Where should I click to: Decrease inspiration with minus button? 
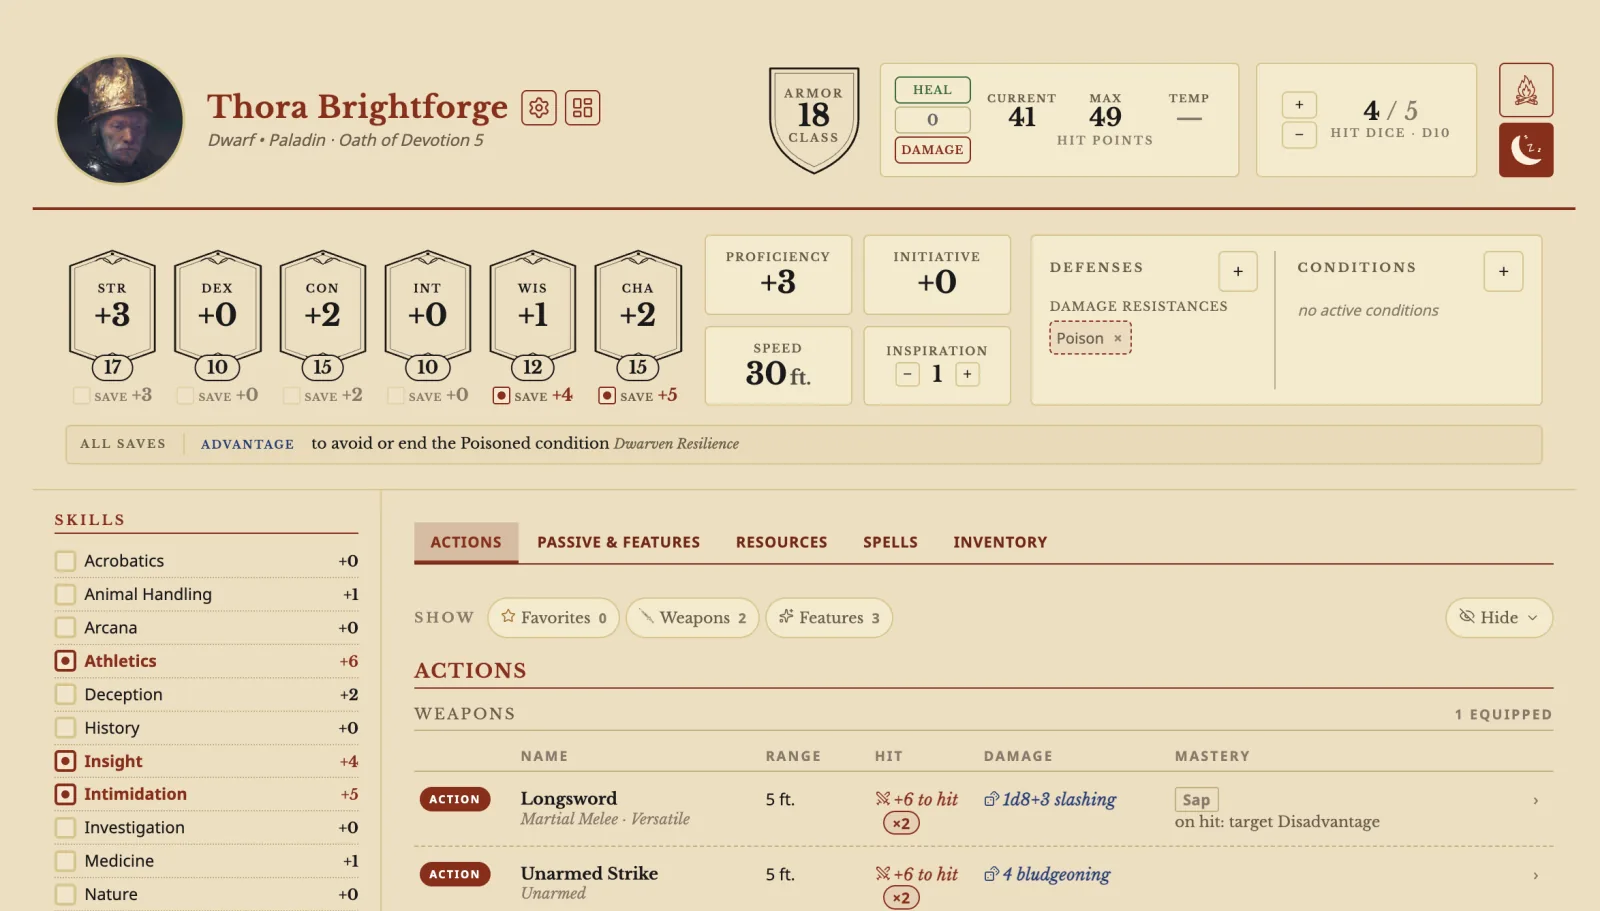pos(907,374)
